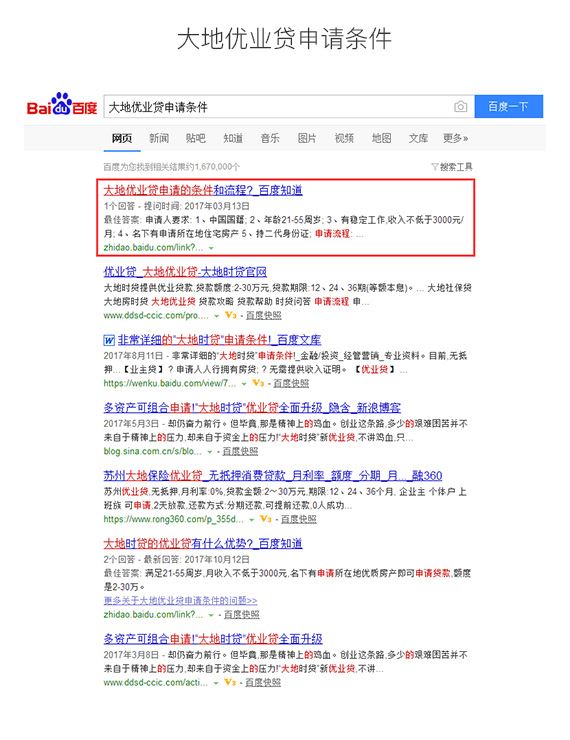The height and width of the screenshot is (740, 570).
Task: Open the 更多» menu in navigation
Action: (x=455, y=138)
